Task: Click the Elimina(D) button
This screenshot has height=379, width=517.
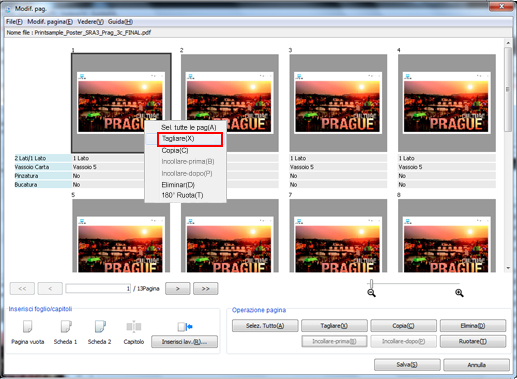Action: click(x=473, y=326)
